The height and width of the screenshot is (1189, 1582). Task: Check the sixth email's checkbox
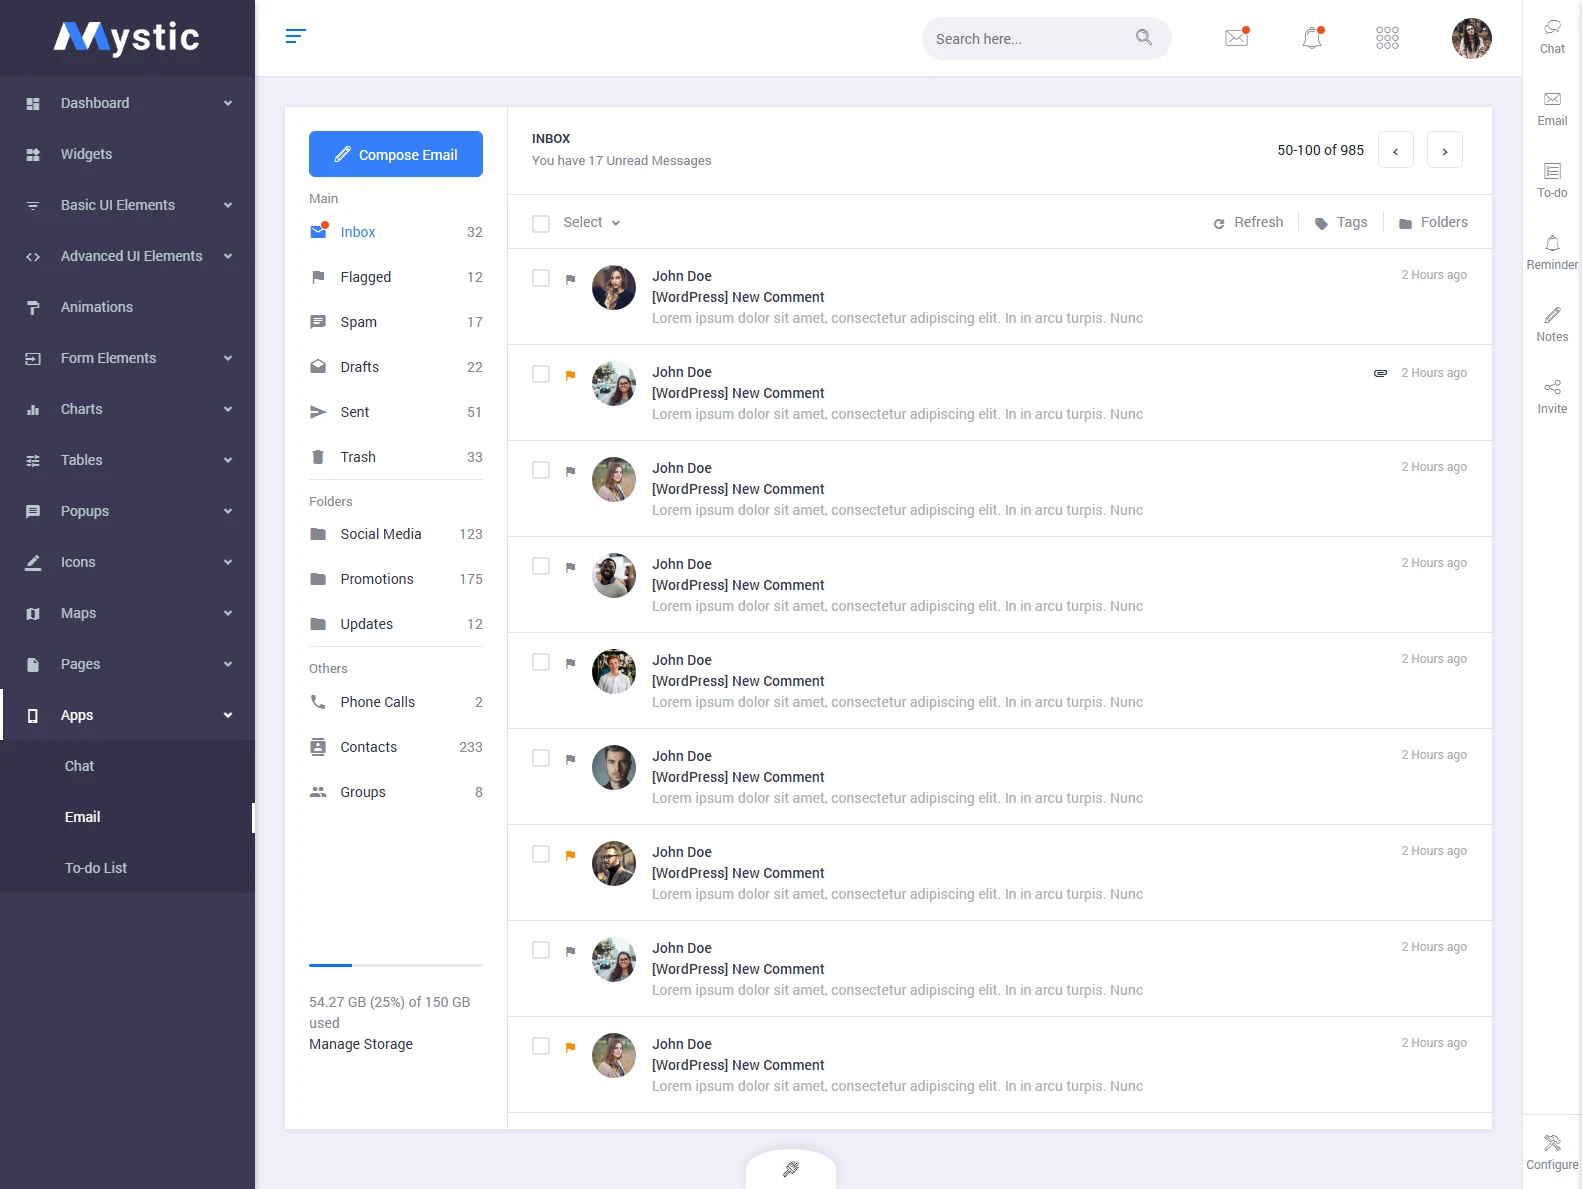(541, 758)
